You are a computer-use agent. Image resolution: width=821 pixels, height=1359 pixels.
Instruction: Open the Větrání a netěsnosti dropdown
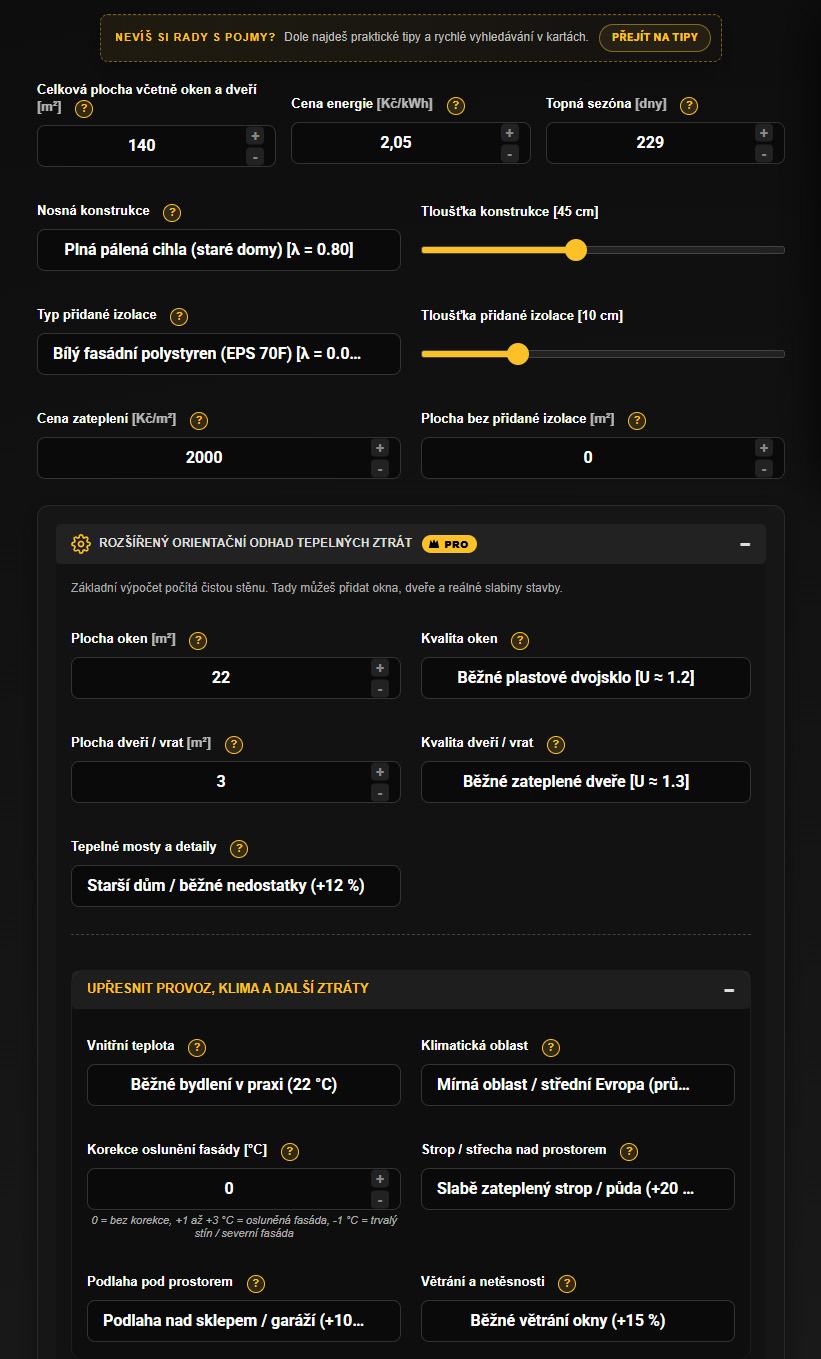pos(578,1321)
